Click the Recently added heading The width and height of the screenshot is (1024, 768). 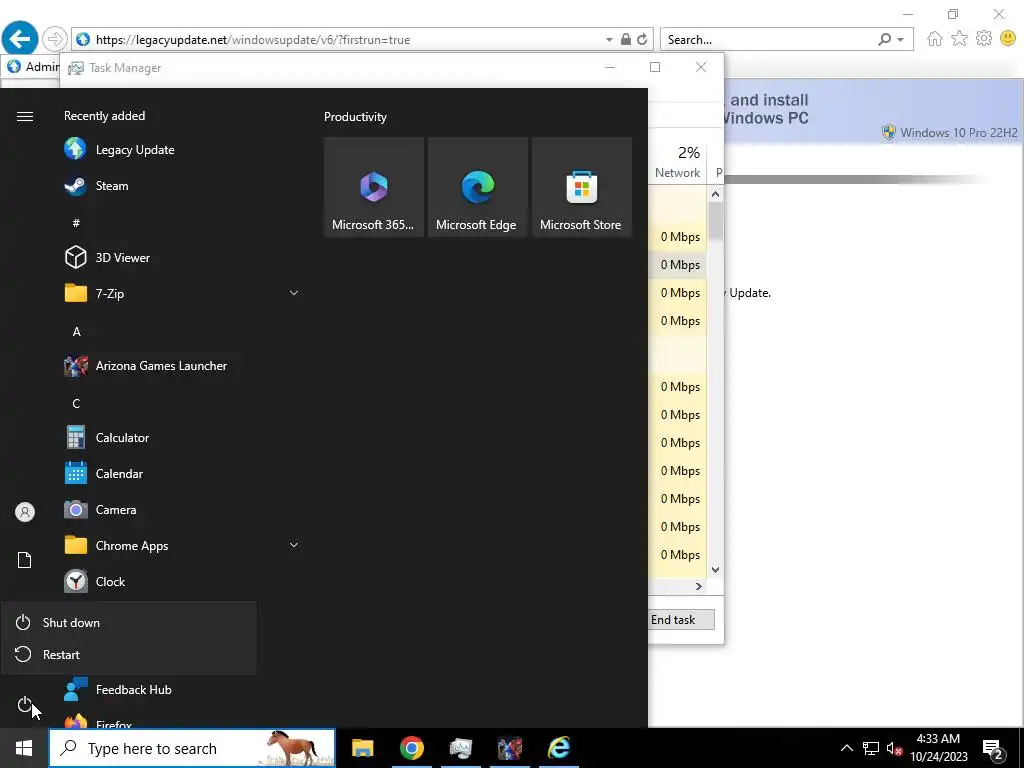click(x=104, y=116)
